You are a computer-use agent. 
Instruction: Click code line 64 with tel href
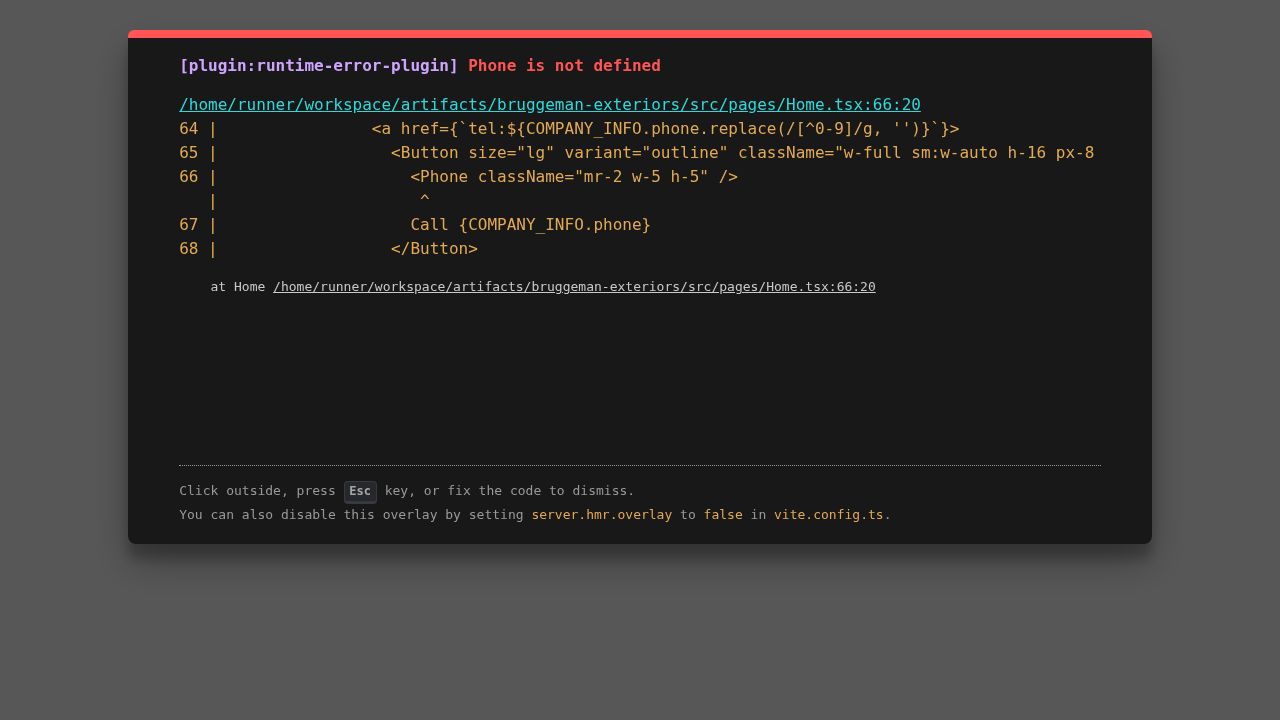(569, 129)
